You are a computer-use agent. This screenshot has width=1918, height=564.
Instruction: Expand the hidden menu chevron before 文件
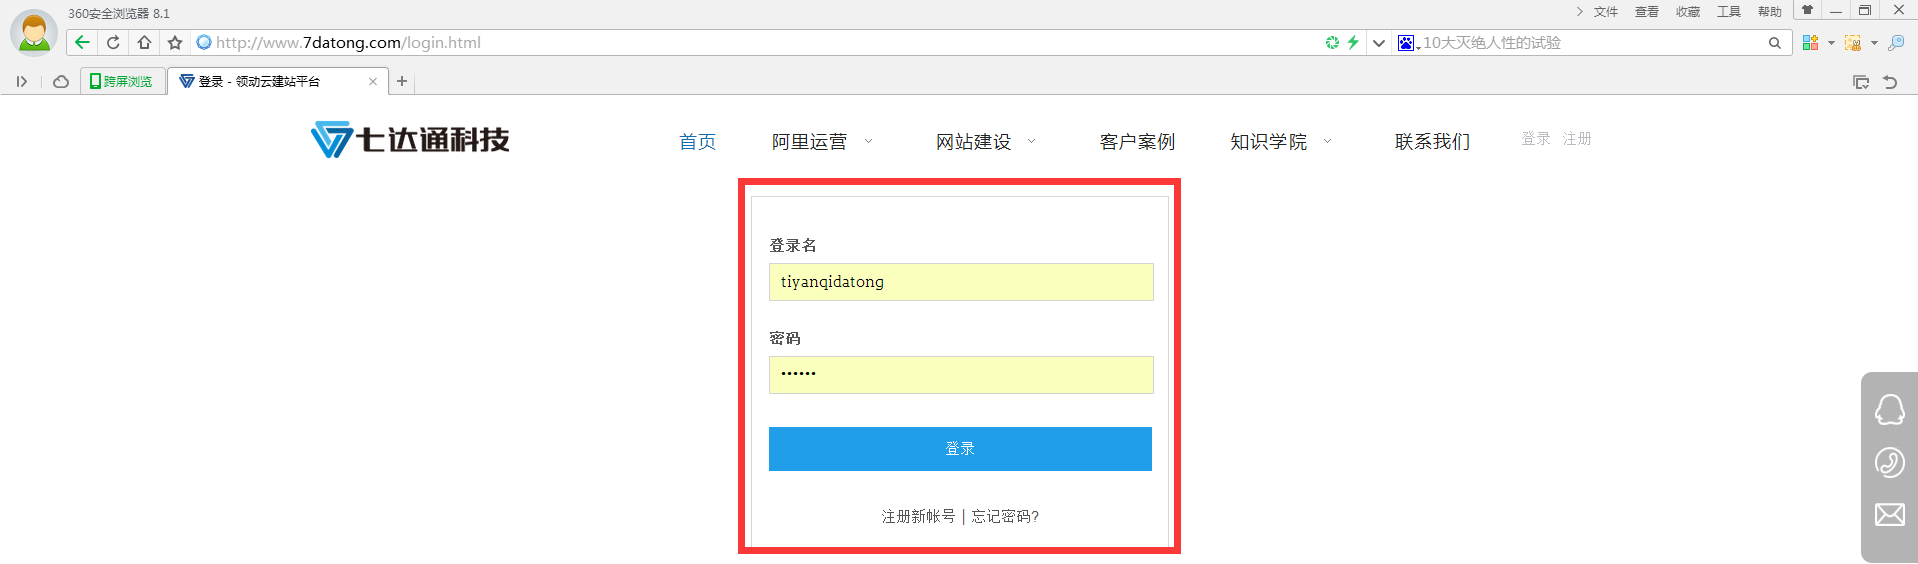point(1579,12)
